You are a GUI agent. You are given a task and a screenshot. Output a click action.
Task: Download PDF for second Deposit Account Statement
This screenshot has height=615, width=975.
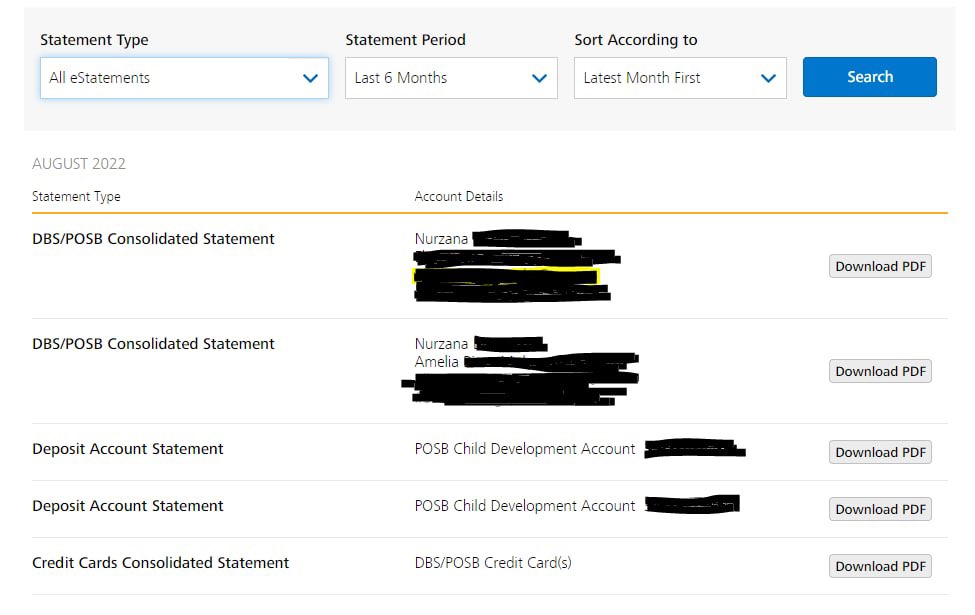point(880,509)
